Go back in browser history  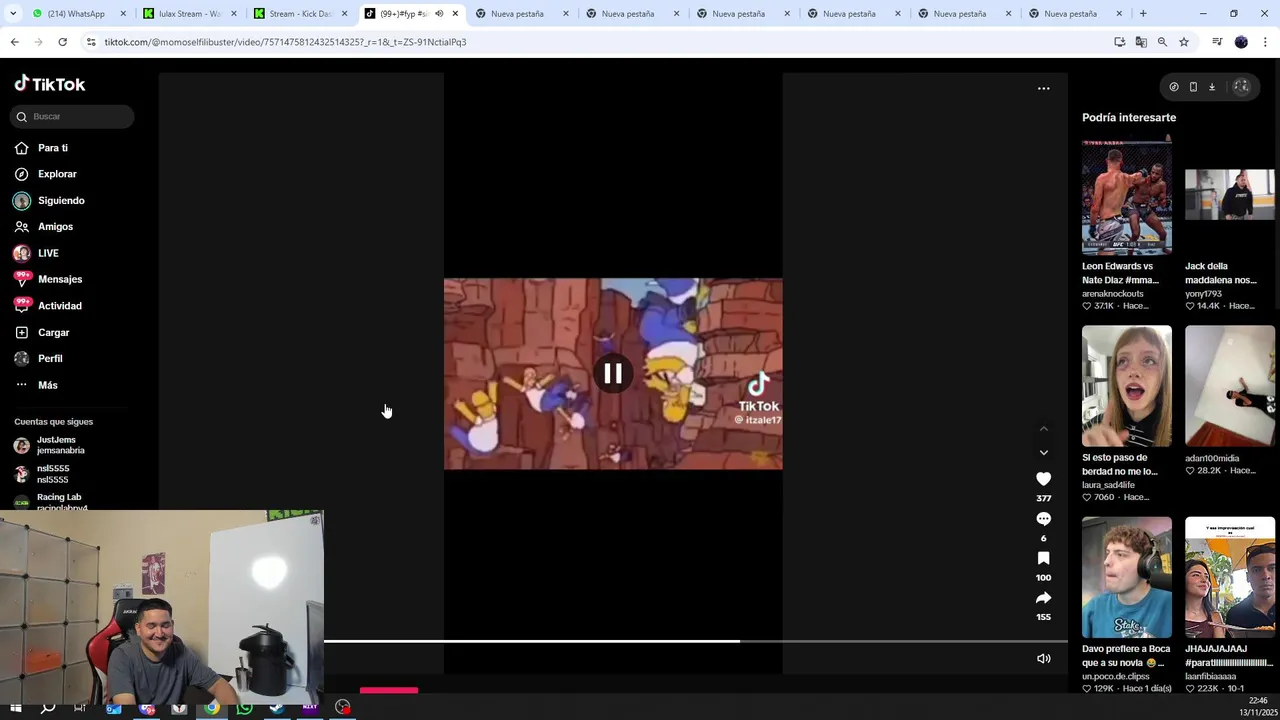point(14,42)
